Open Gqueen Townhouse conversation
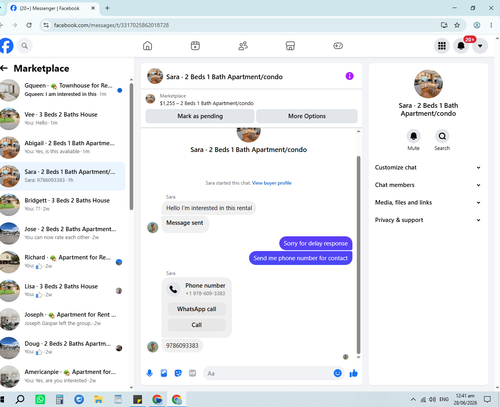 [x=62, y=90]
